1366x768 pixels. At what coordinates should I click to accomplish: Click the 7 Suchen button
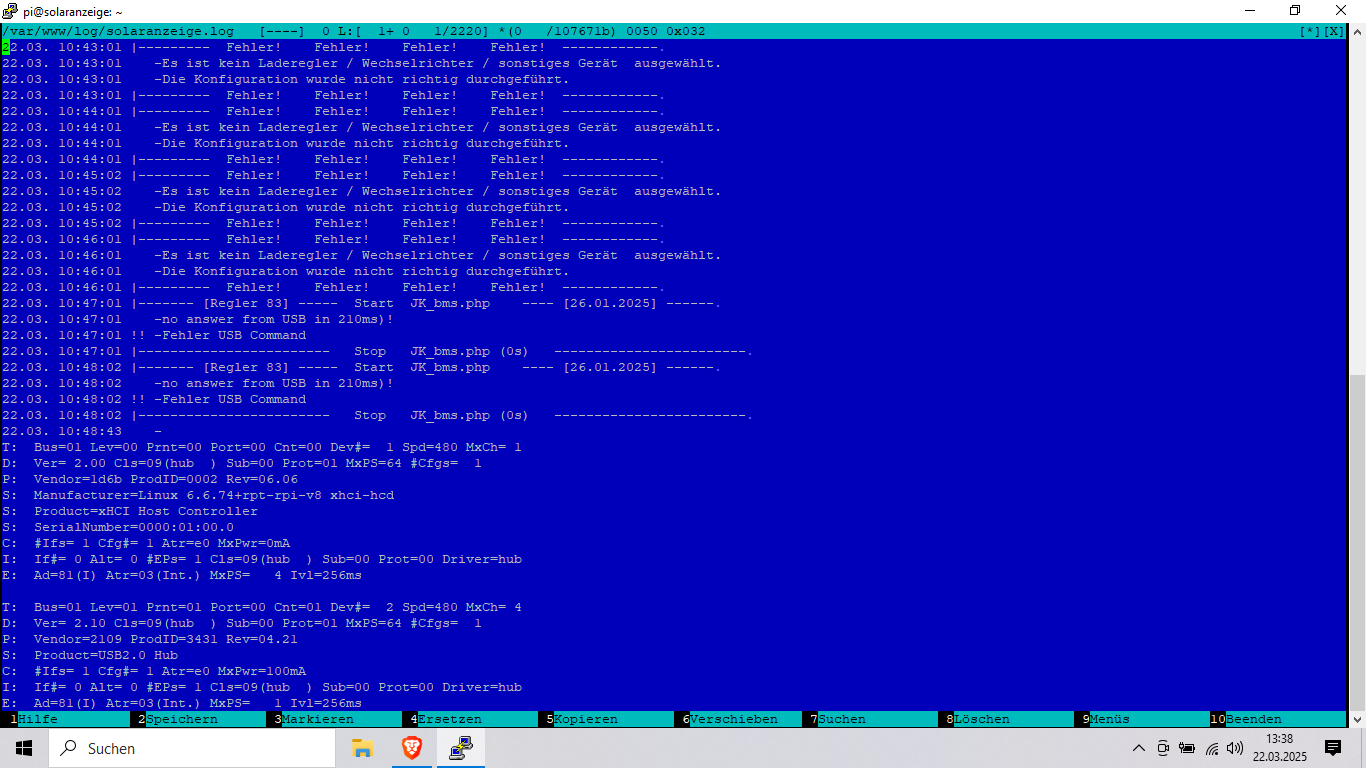[841, 719]
